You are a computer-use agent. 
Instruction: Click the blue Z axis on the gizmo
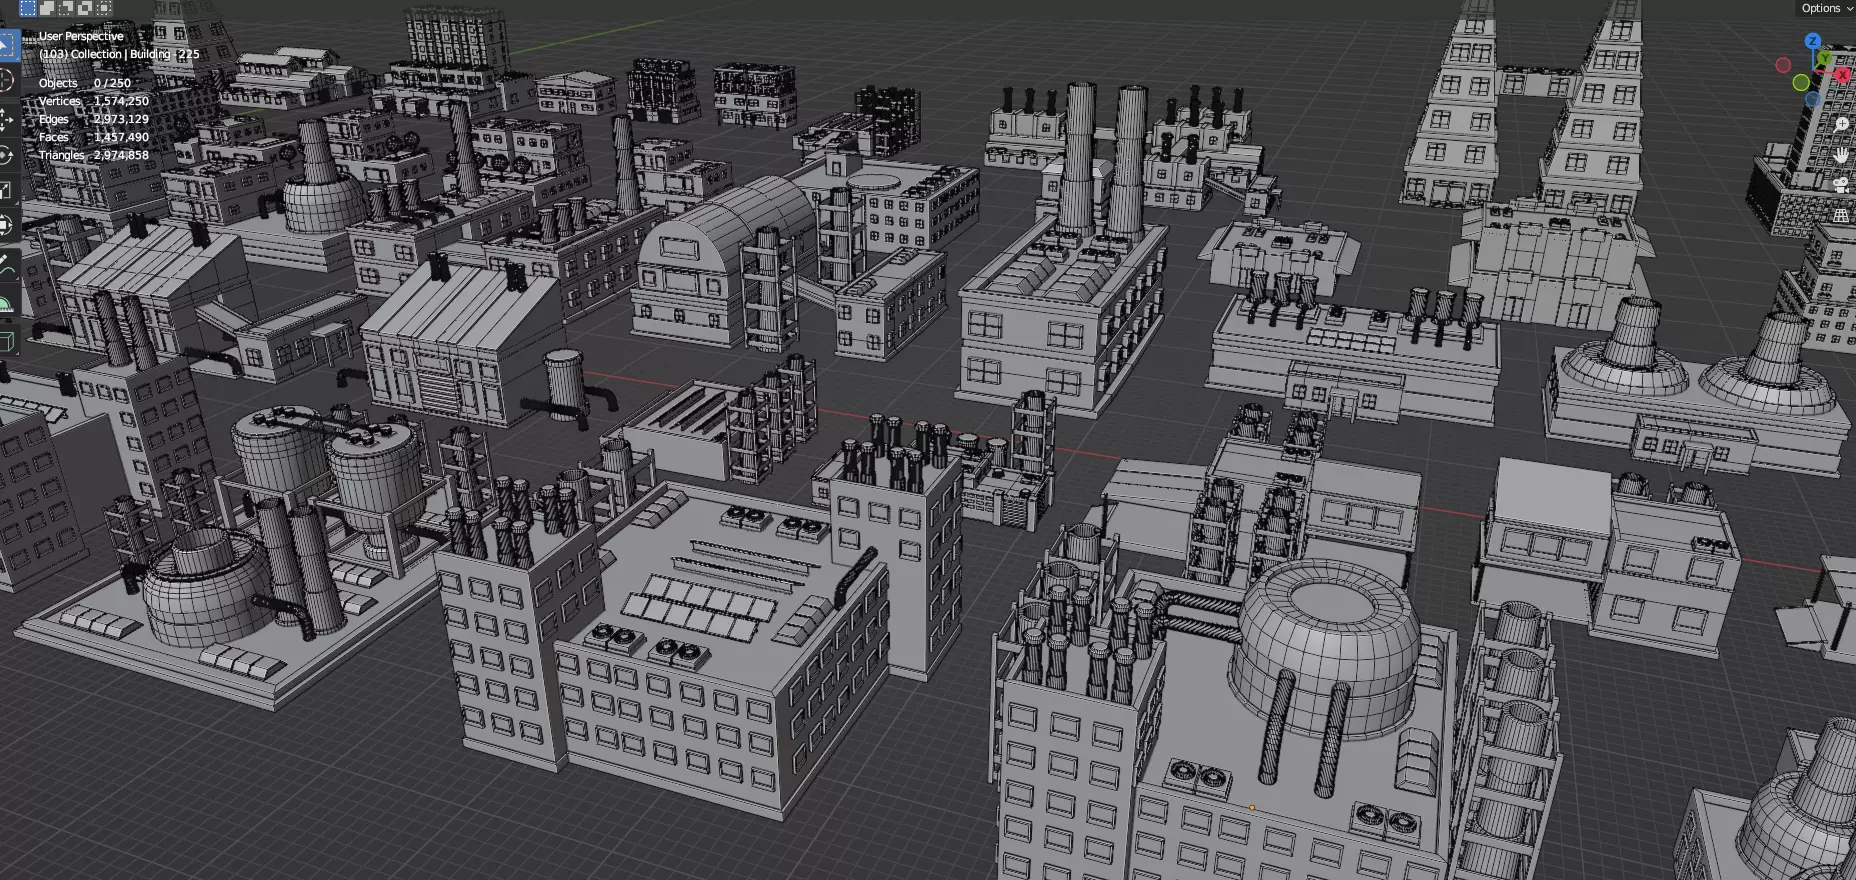1813,41
